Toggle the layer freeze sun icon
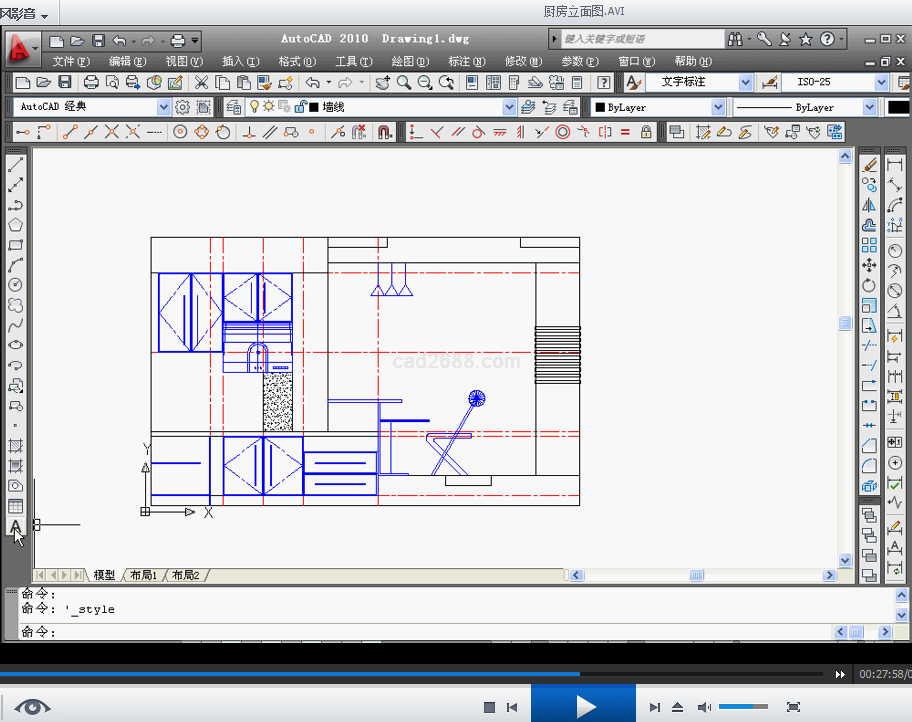912x722 pixels. click(269, 107)
